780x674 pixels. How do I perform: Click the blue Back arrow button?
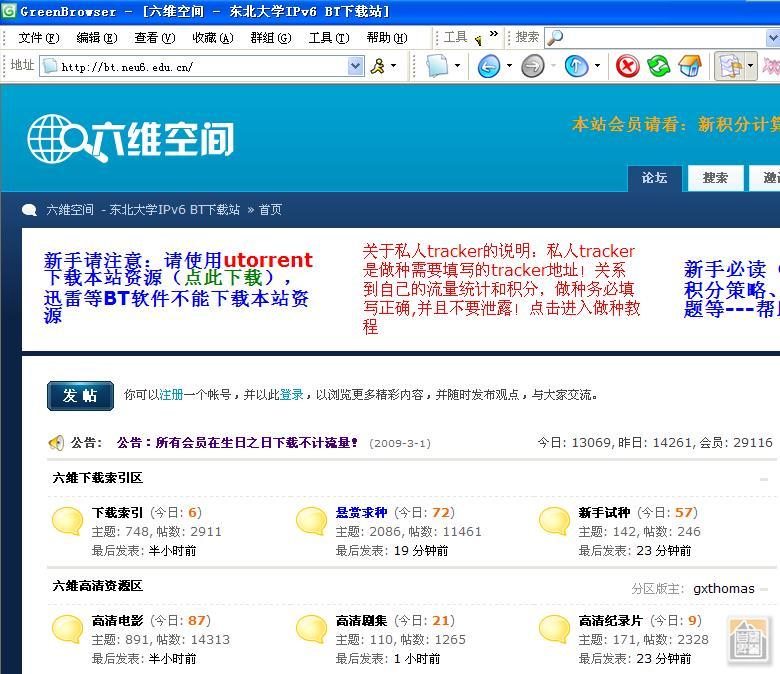[489, 66]
